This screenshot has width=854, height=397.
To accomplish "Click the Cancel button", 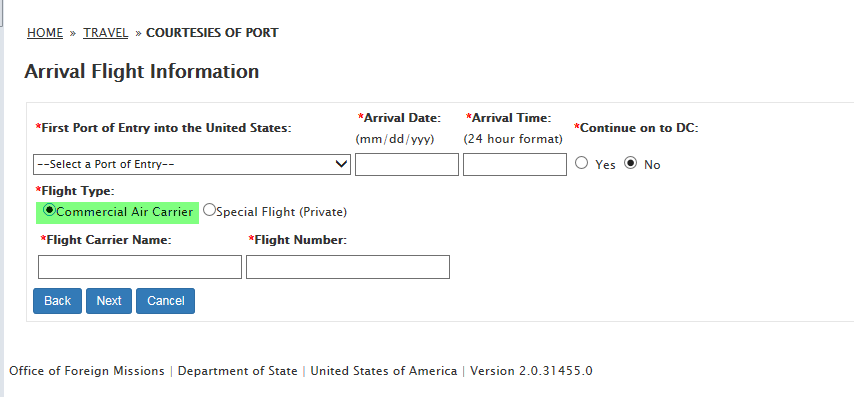I will click(x=166, y=301).
